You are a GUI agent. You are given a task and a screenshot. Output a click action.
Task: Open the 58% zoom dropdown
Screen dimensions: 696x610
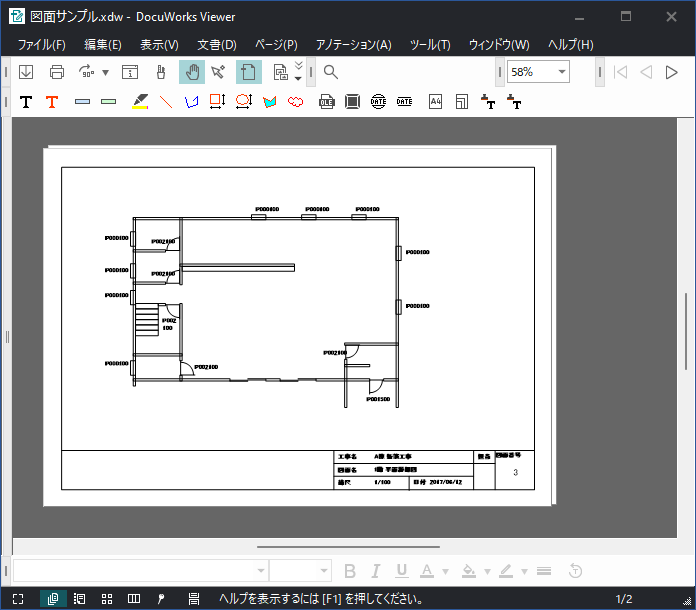(x=562, y=72)
